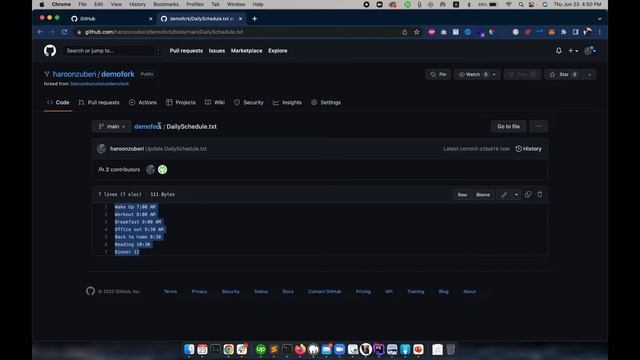Open the Contact GitHub footer link
640x360 pixels.
tap(324, 291)
